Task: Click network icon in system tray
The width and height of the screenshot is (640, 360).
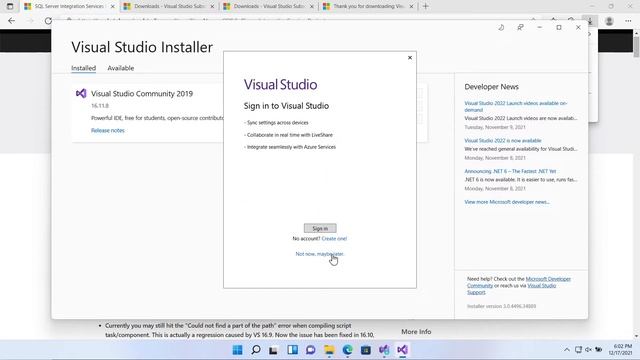Action: pyautogui.click(x=578, y=350)
